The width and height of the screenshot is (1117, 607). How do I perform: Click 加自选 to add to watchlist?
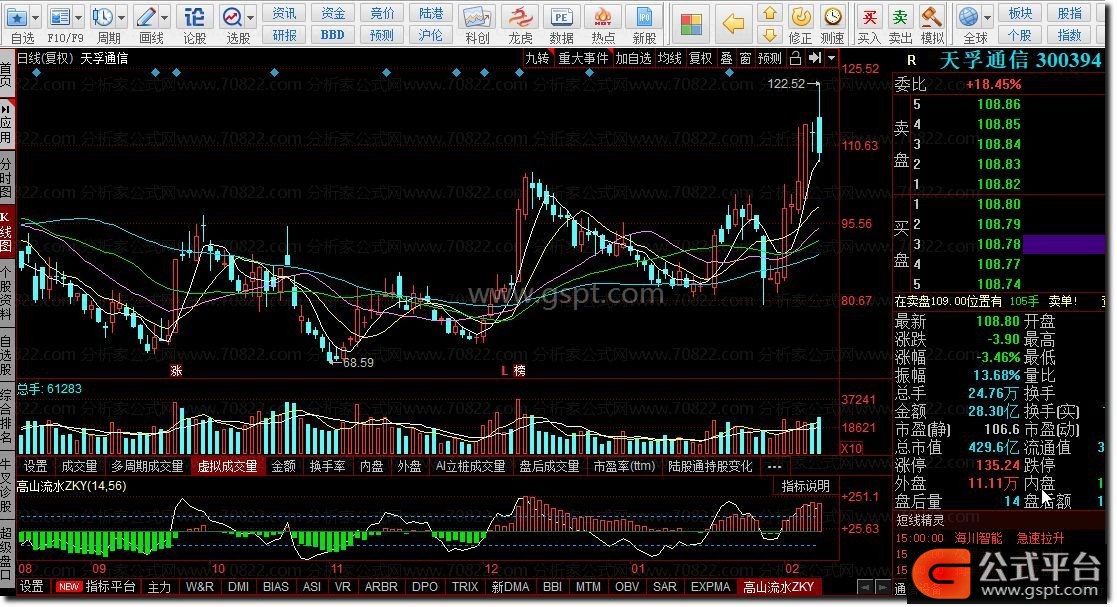[x=633, y=58]
